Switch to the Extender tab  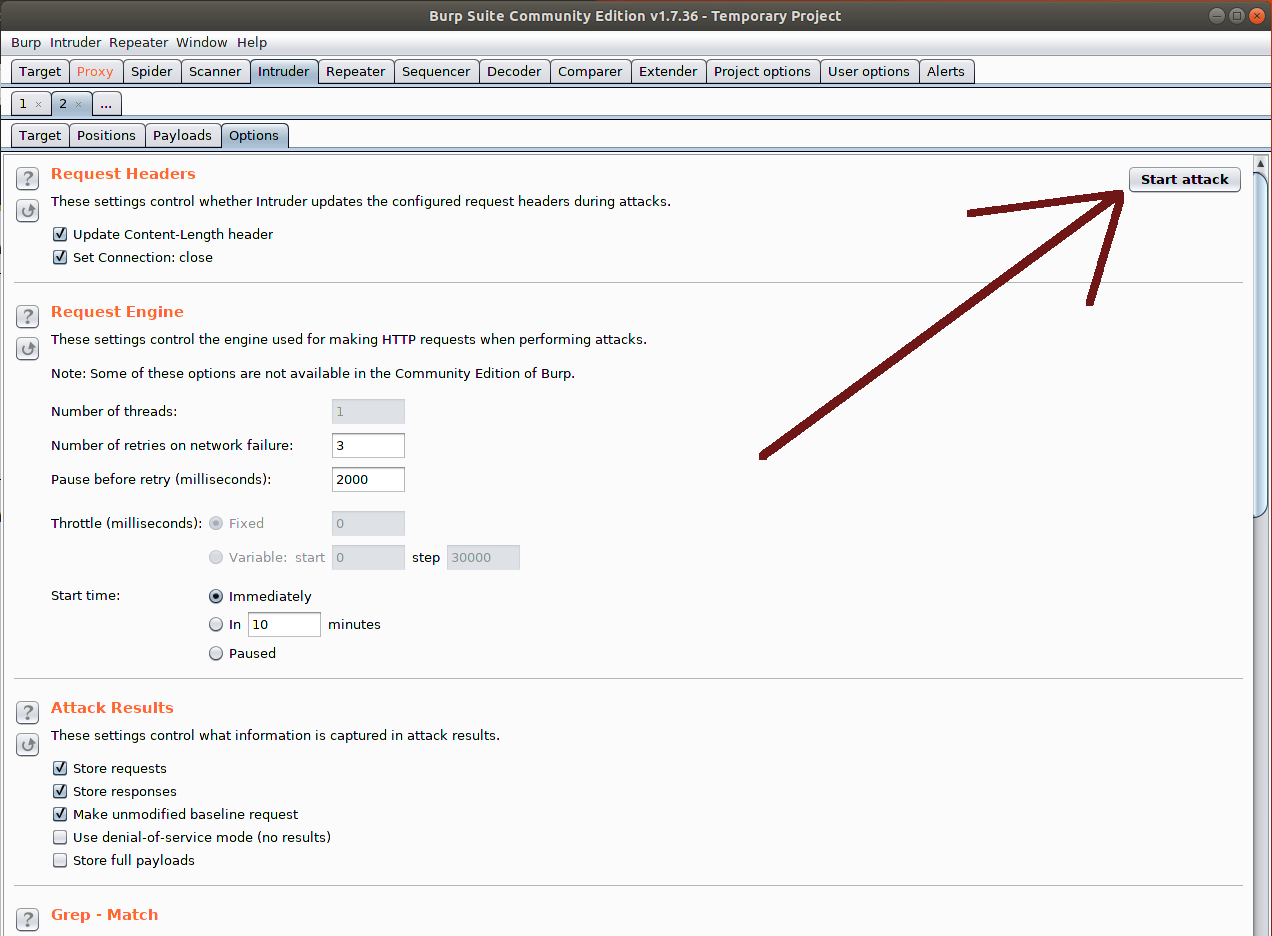coord(668,71)
